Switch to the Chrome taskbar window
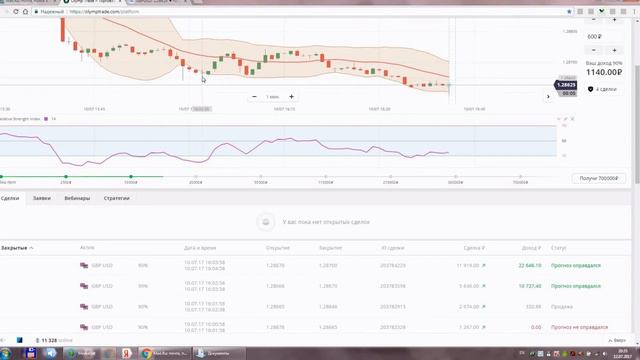This screenshot has width=640, height=360. [164, 353]
